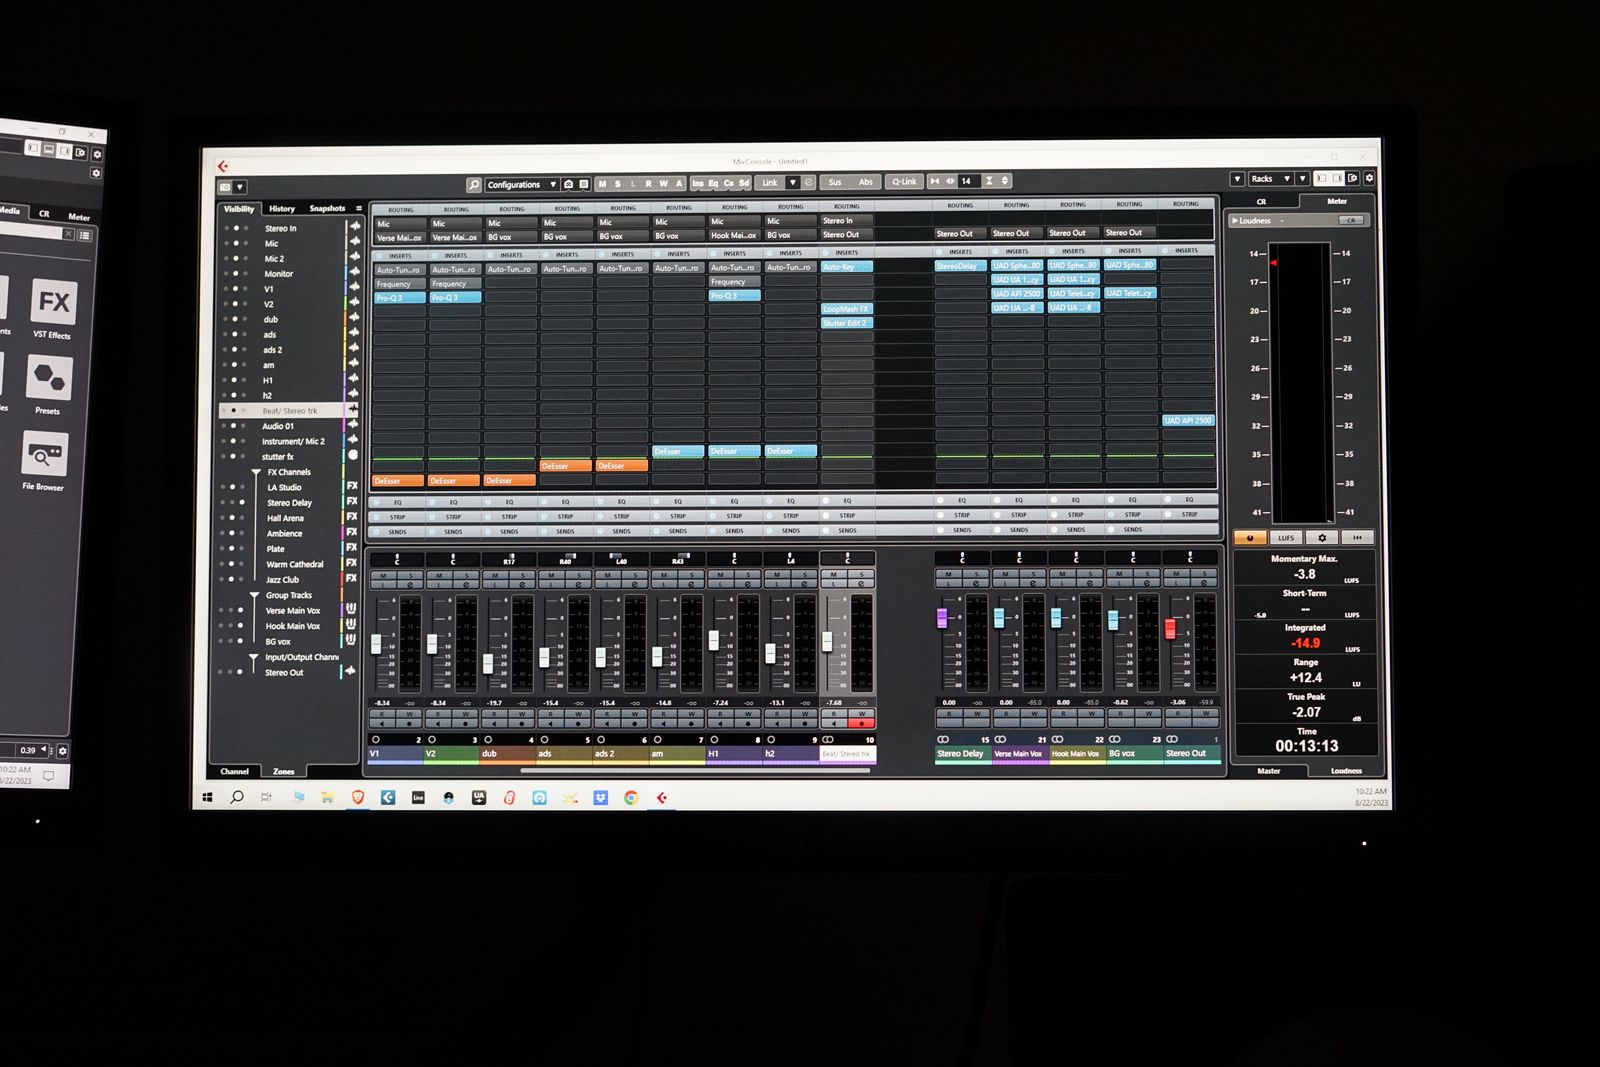Click the record enable button on Beat/Stereo trk
The image size is (1600, 1067).
(x=861, y=724)
